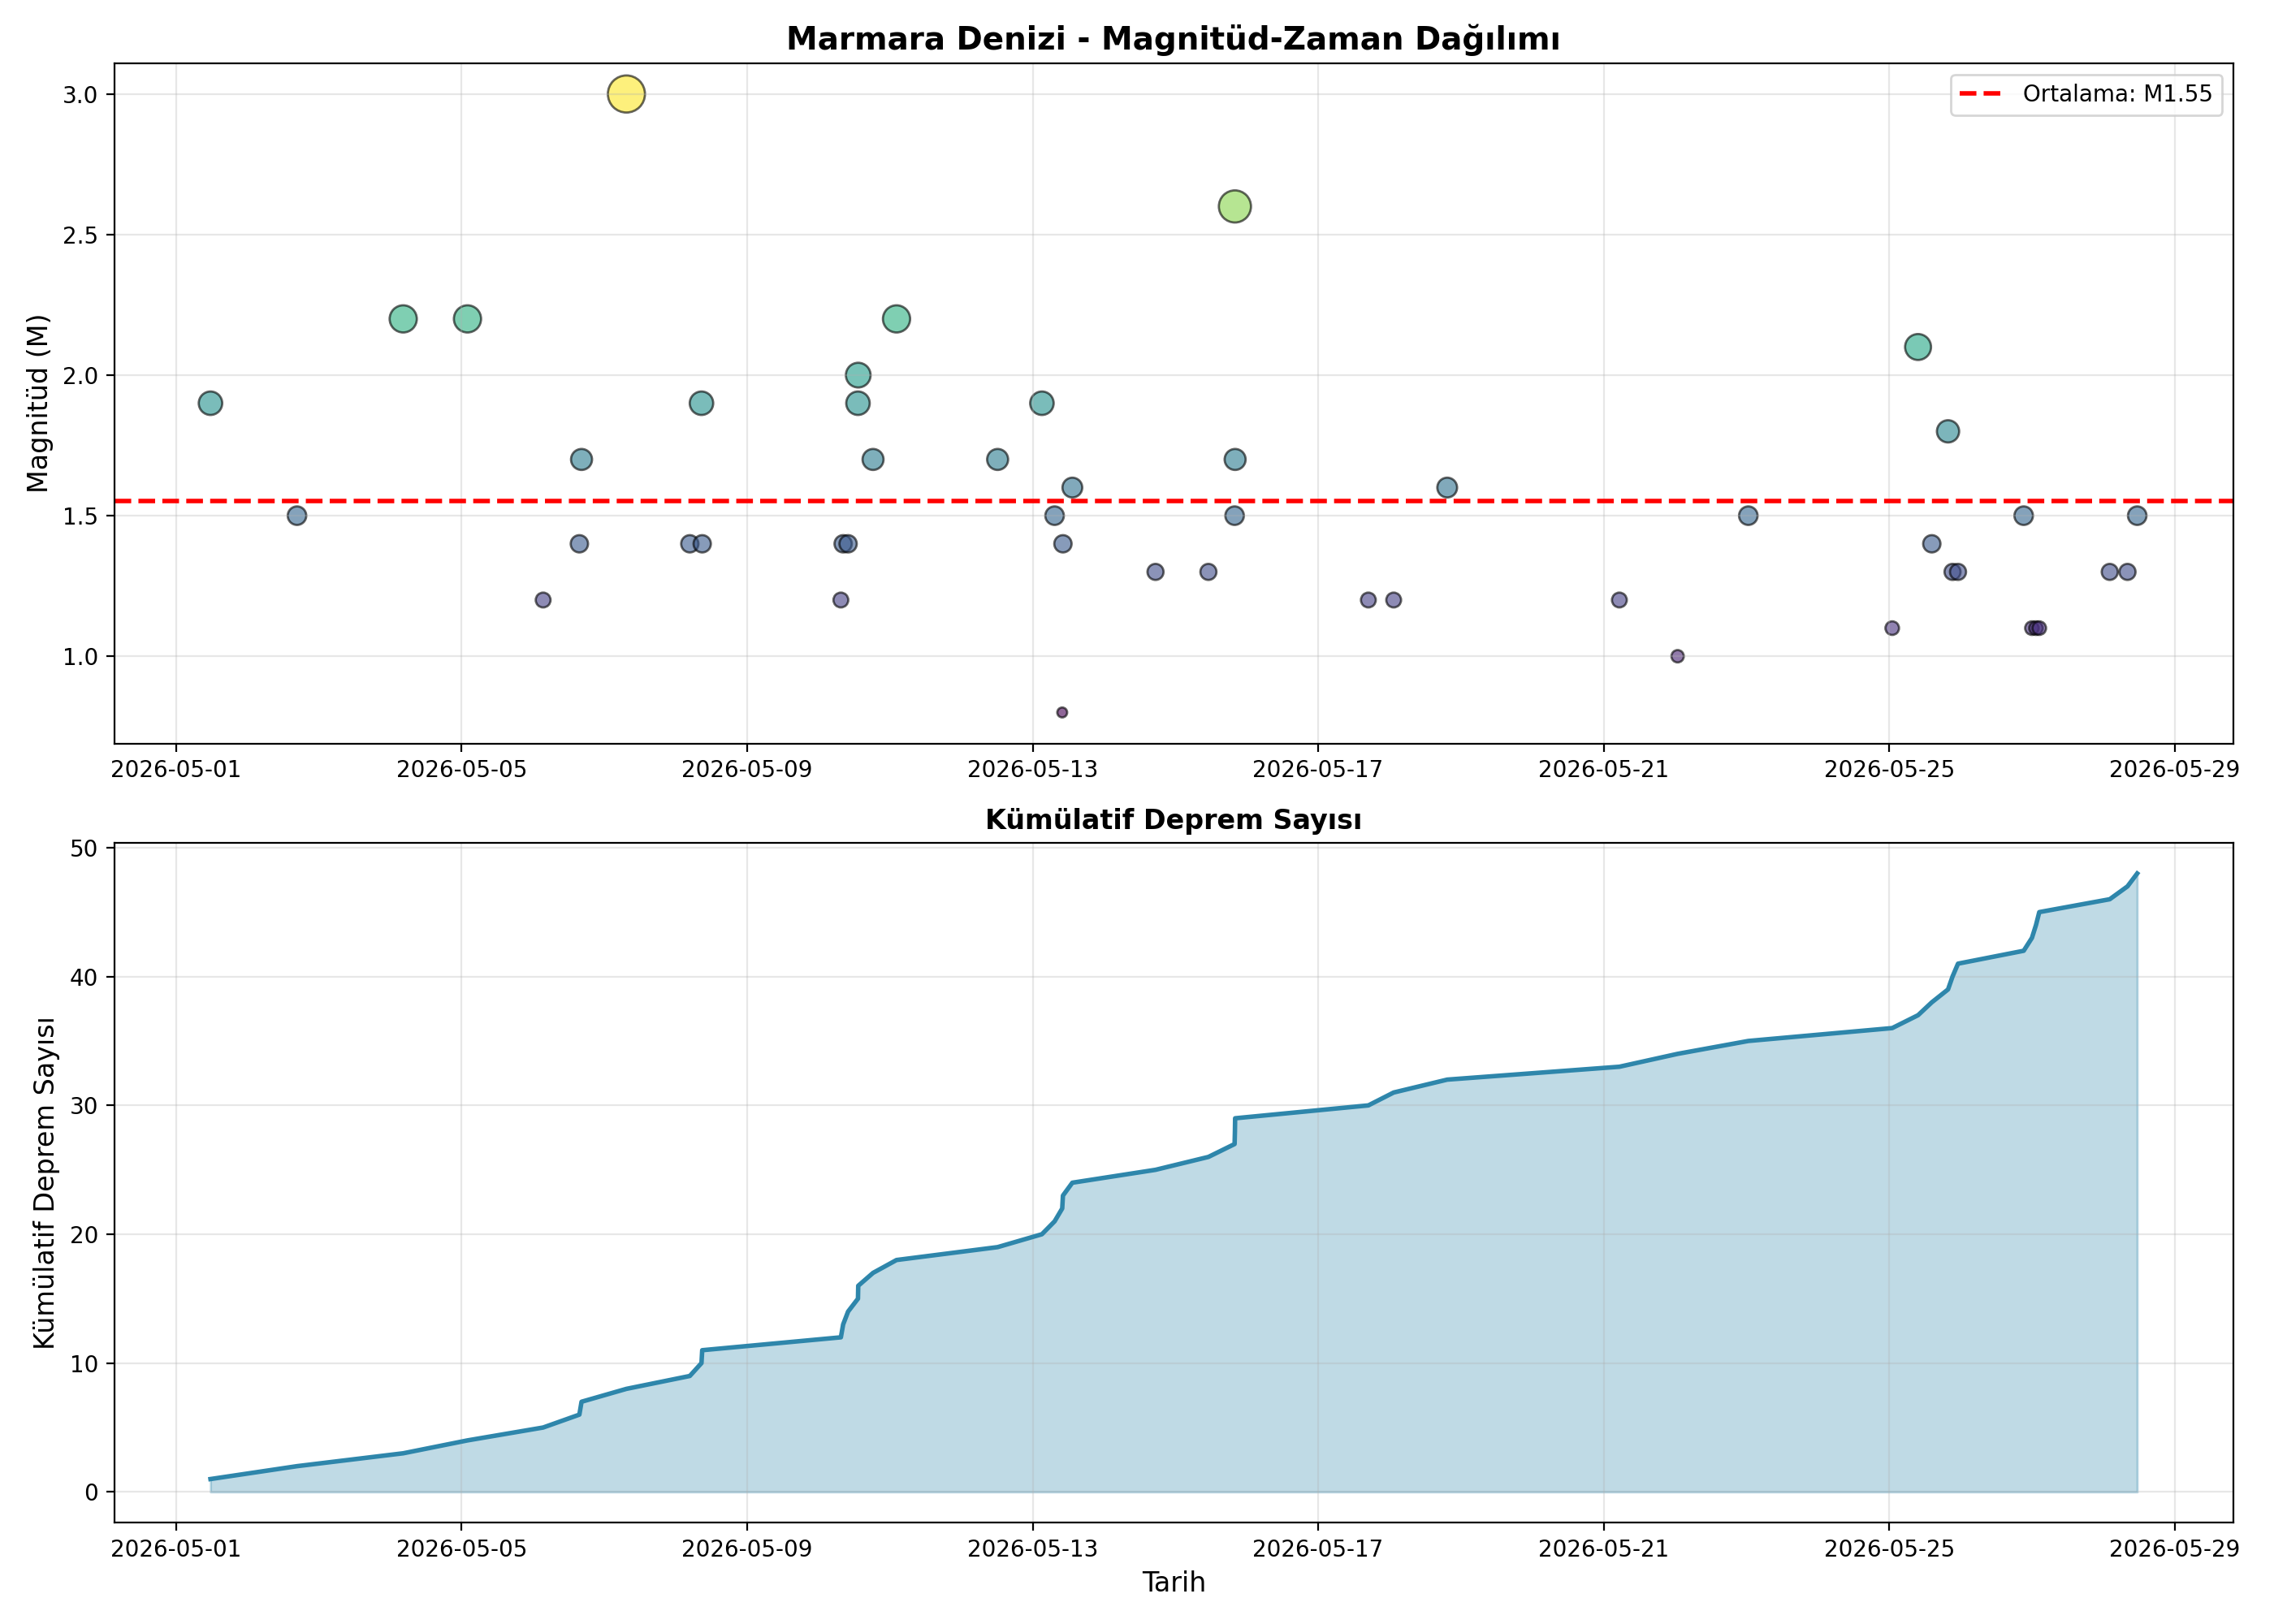Click the "2.5" magnitude tick label
This screenshot has width=2274, height=1624.
[82, 235]
